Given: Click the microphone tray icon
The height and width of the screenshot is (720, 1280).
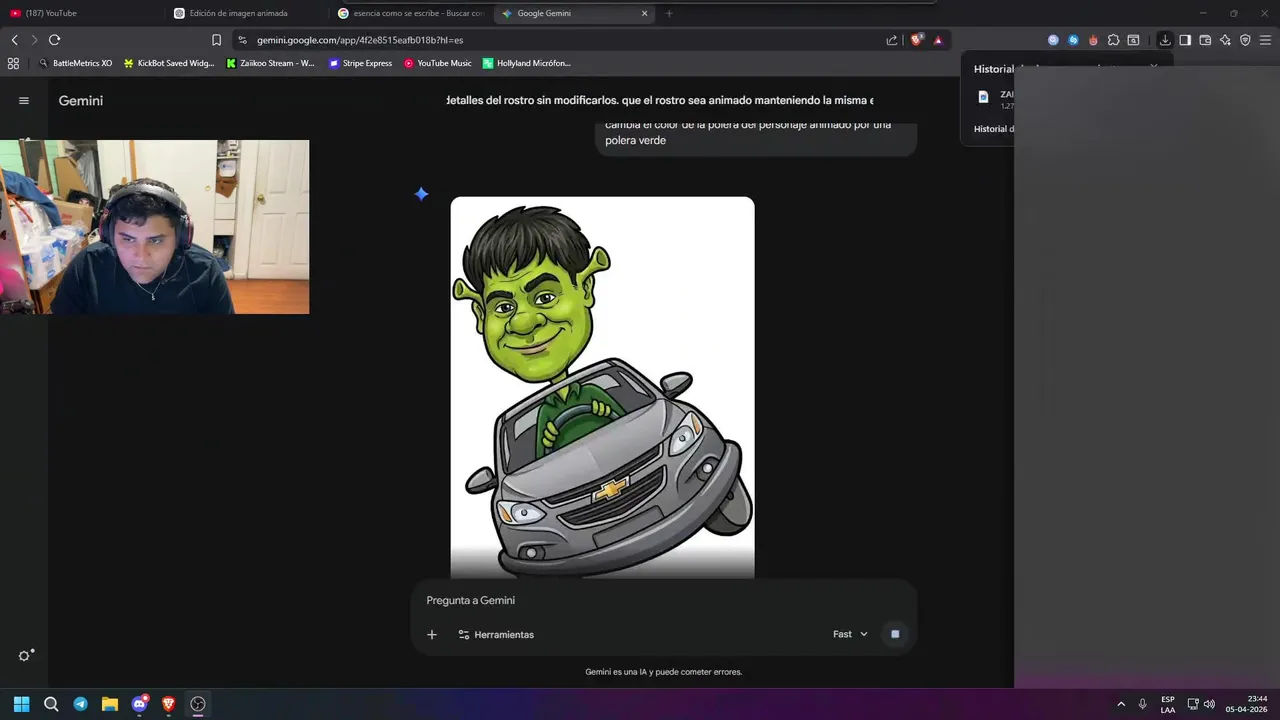Looking at the screenshot, I should [x=1142, y=704].
